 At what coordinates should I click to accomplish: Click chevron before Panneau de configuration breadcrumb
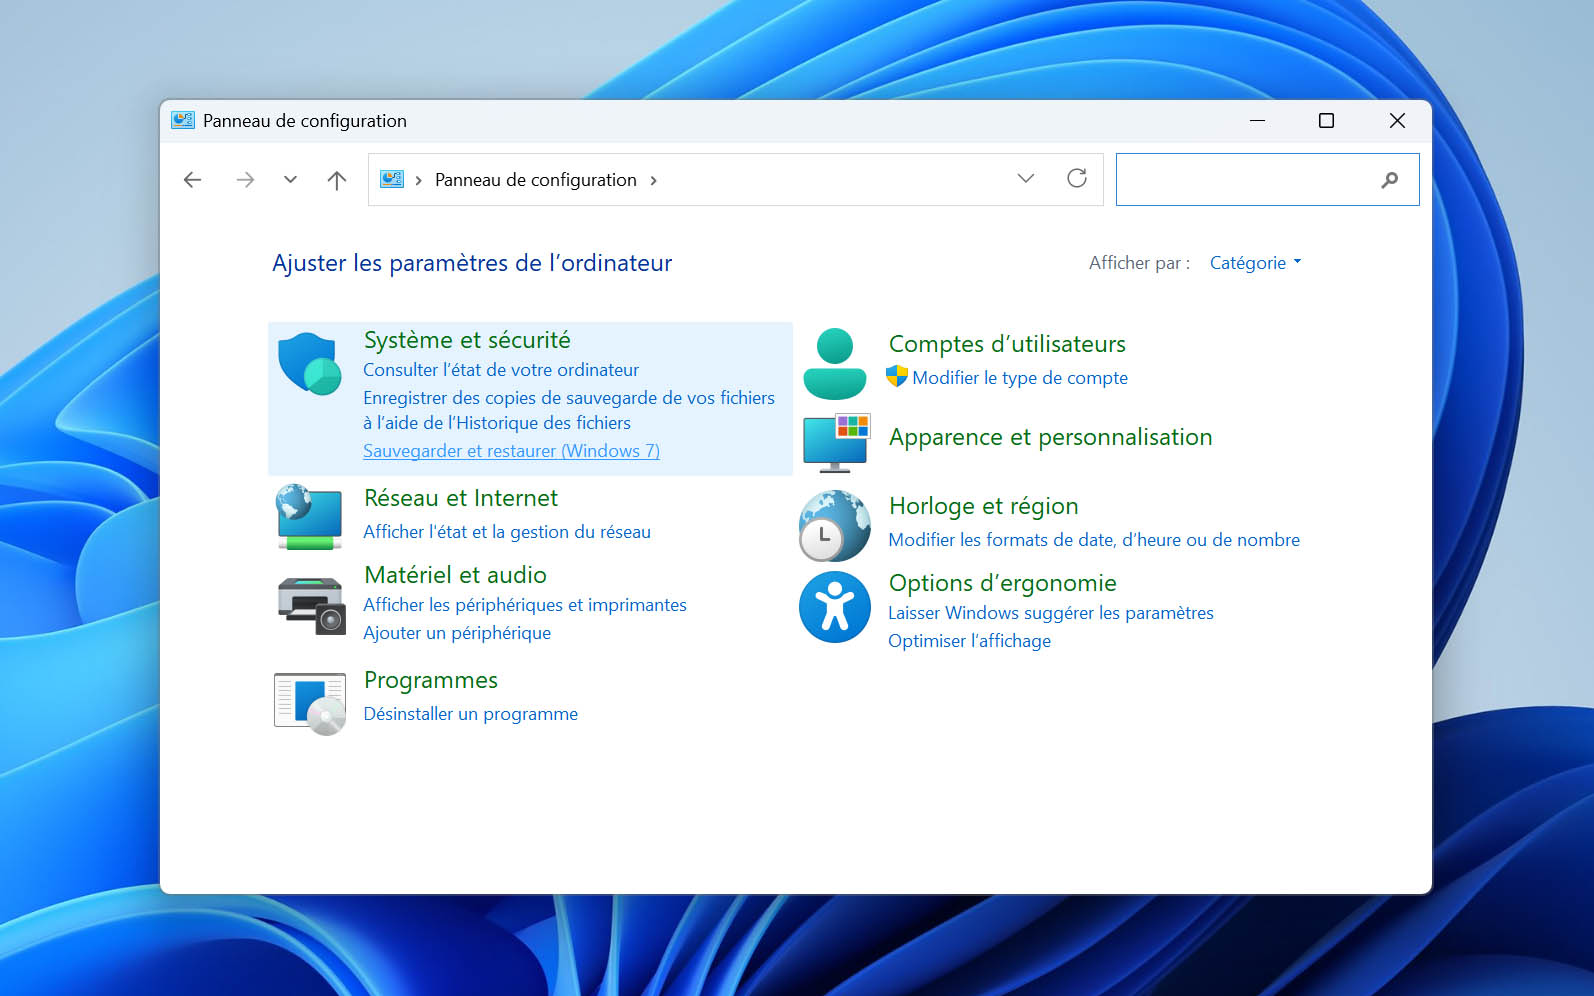click(418, 180)
